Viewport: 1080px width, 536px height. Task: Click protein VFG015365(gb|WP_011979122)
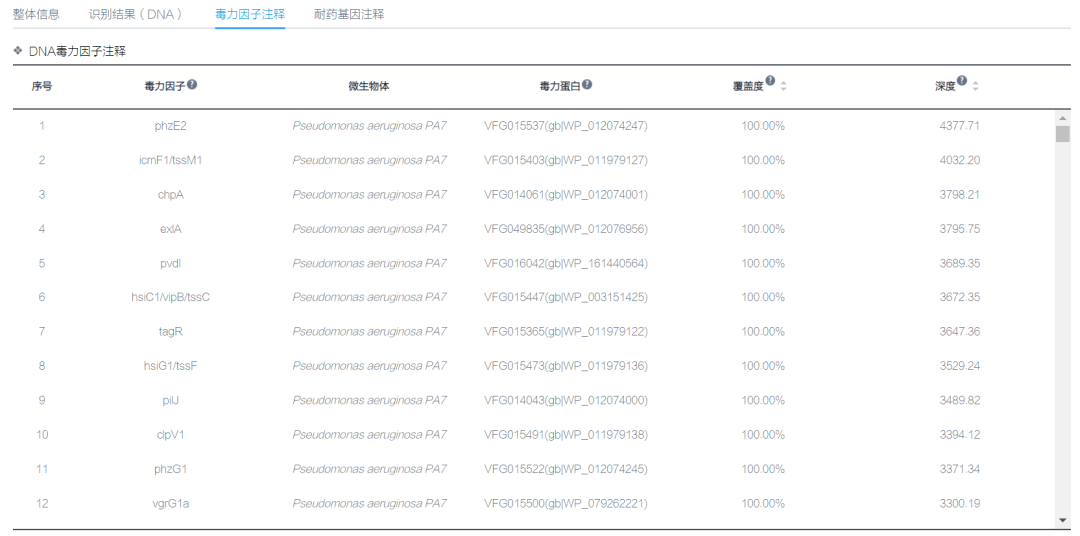pos(565,332)
